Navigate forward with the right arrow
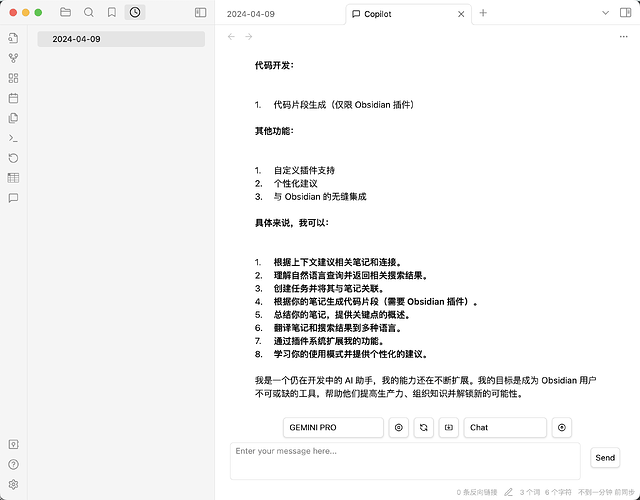The image size is (640, 500). point(249,37)
